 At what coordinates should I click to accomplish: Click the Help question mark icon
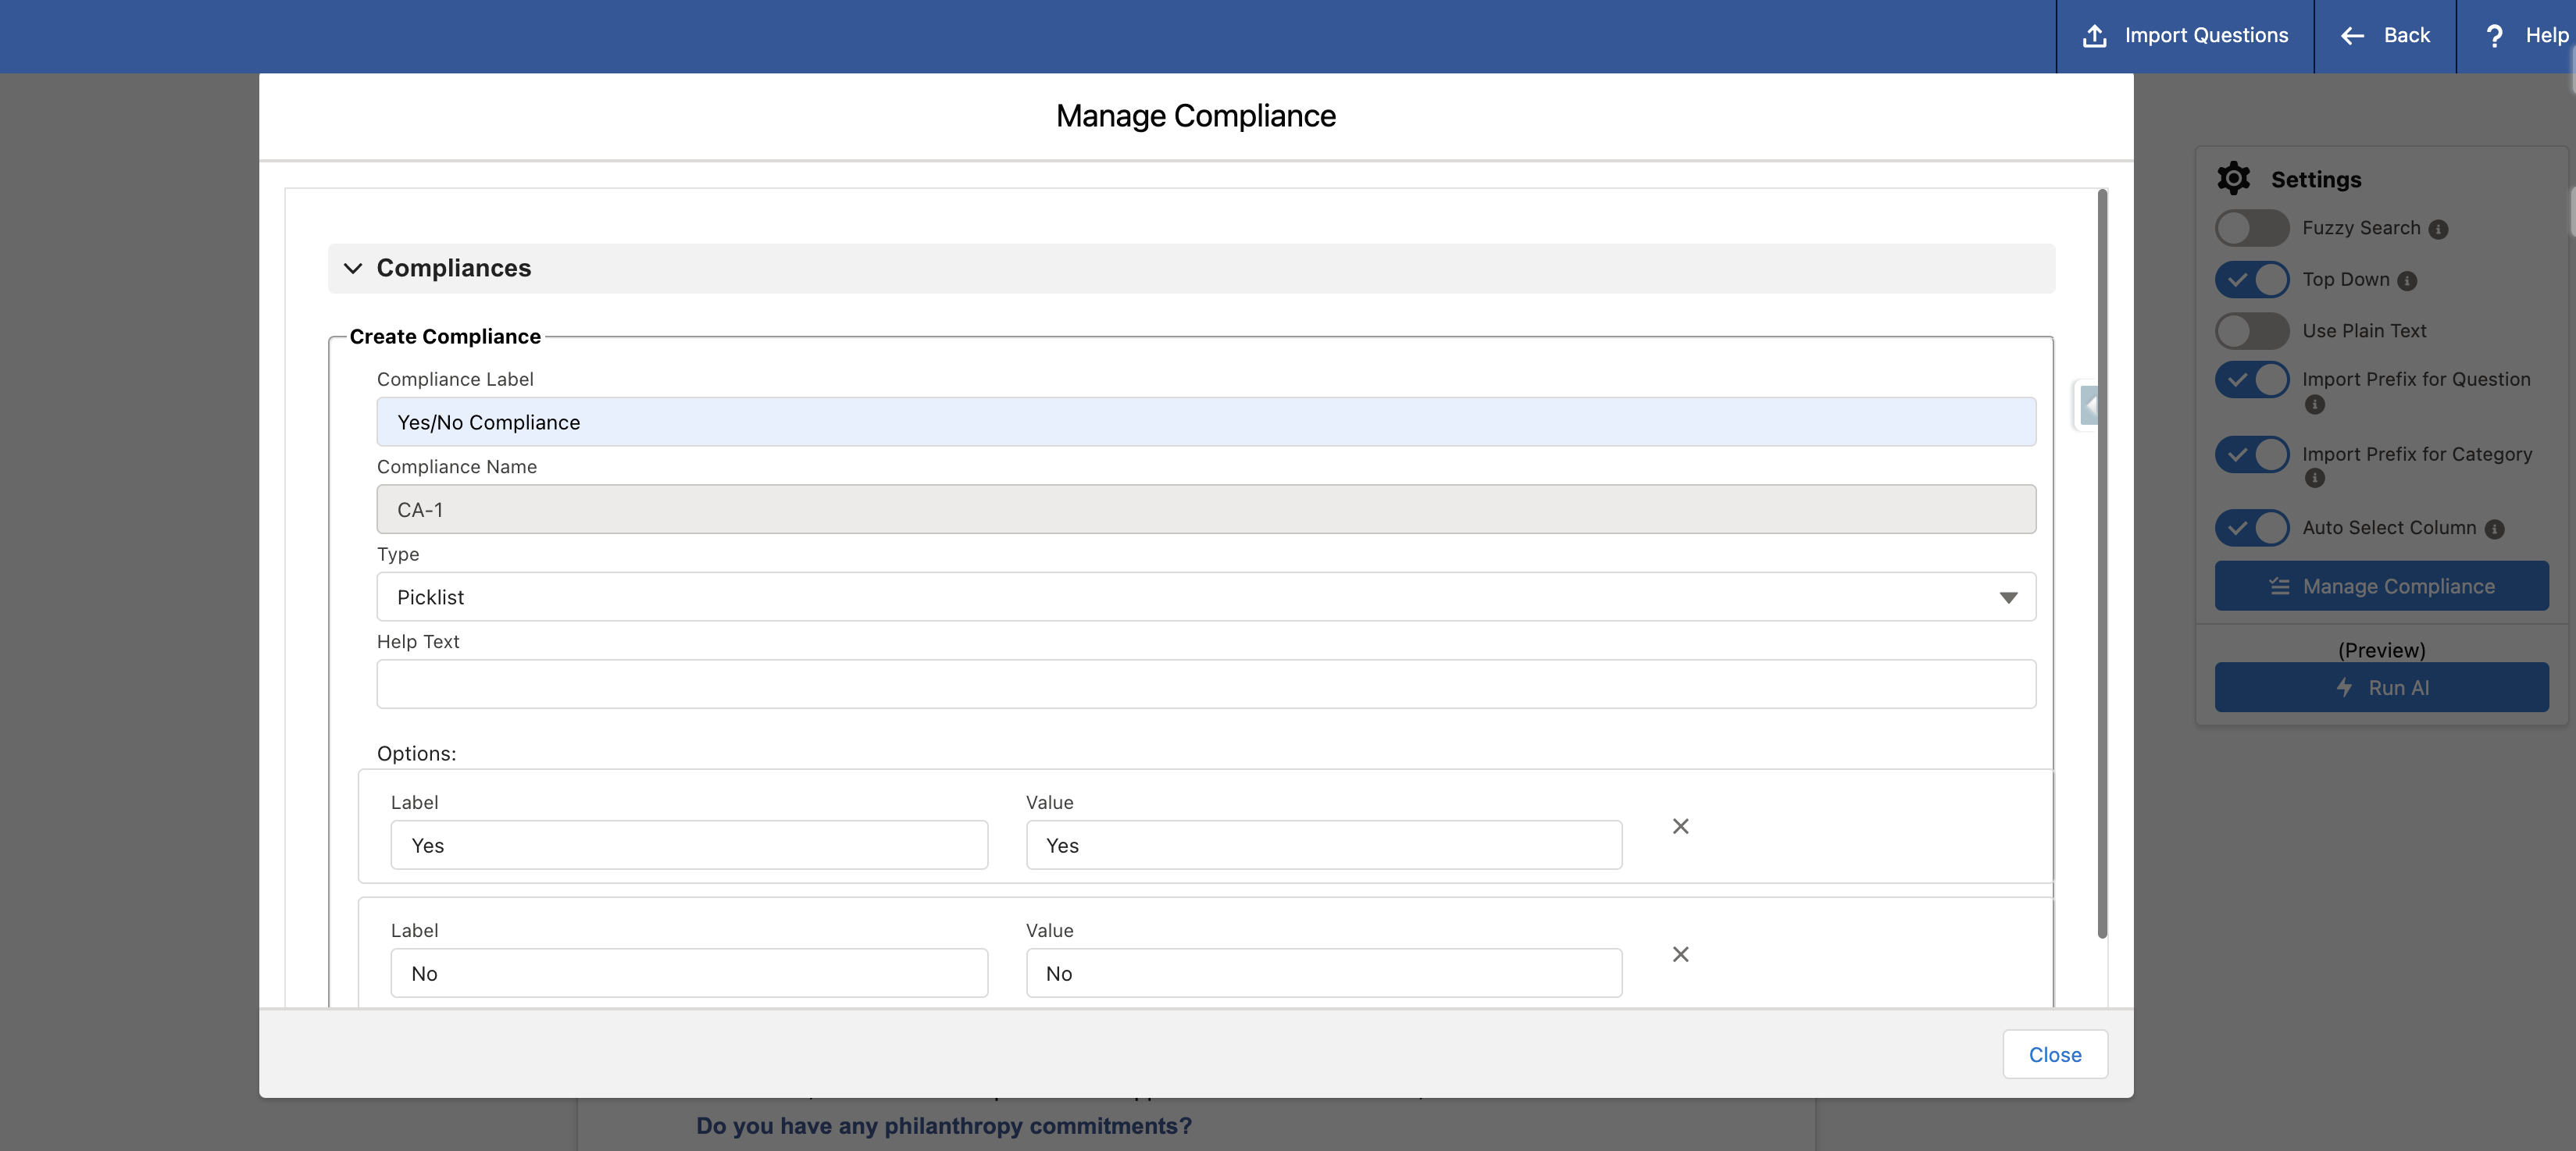click(x=2494, y=36)
